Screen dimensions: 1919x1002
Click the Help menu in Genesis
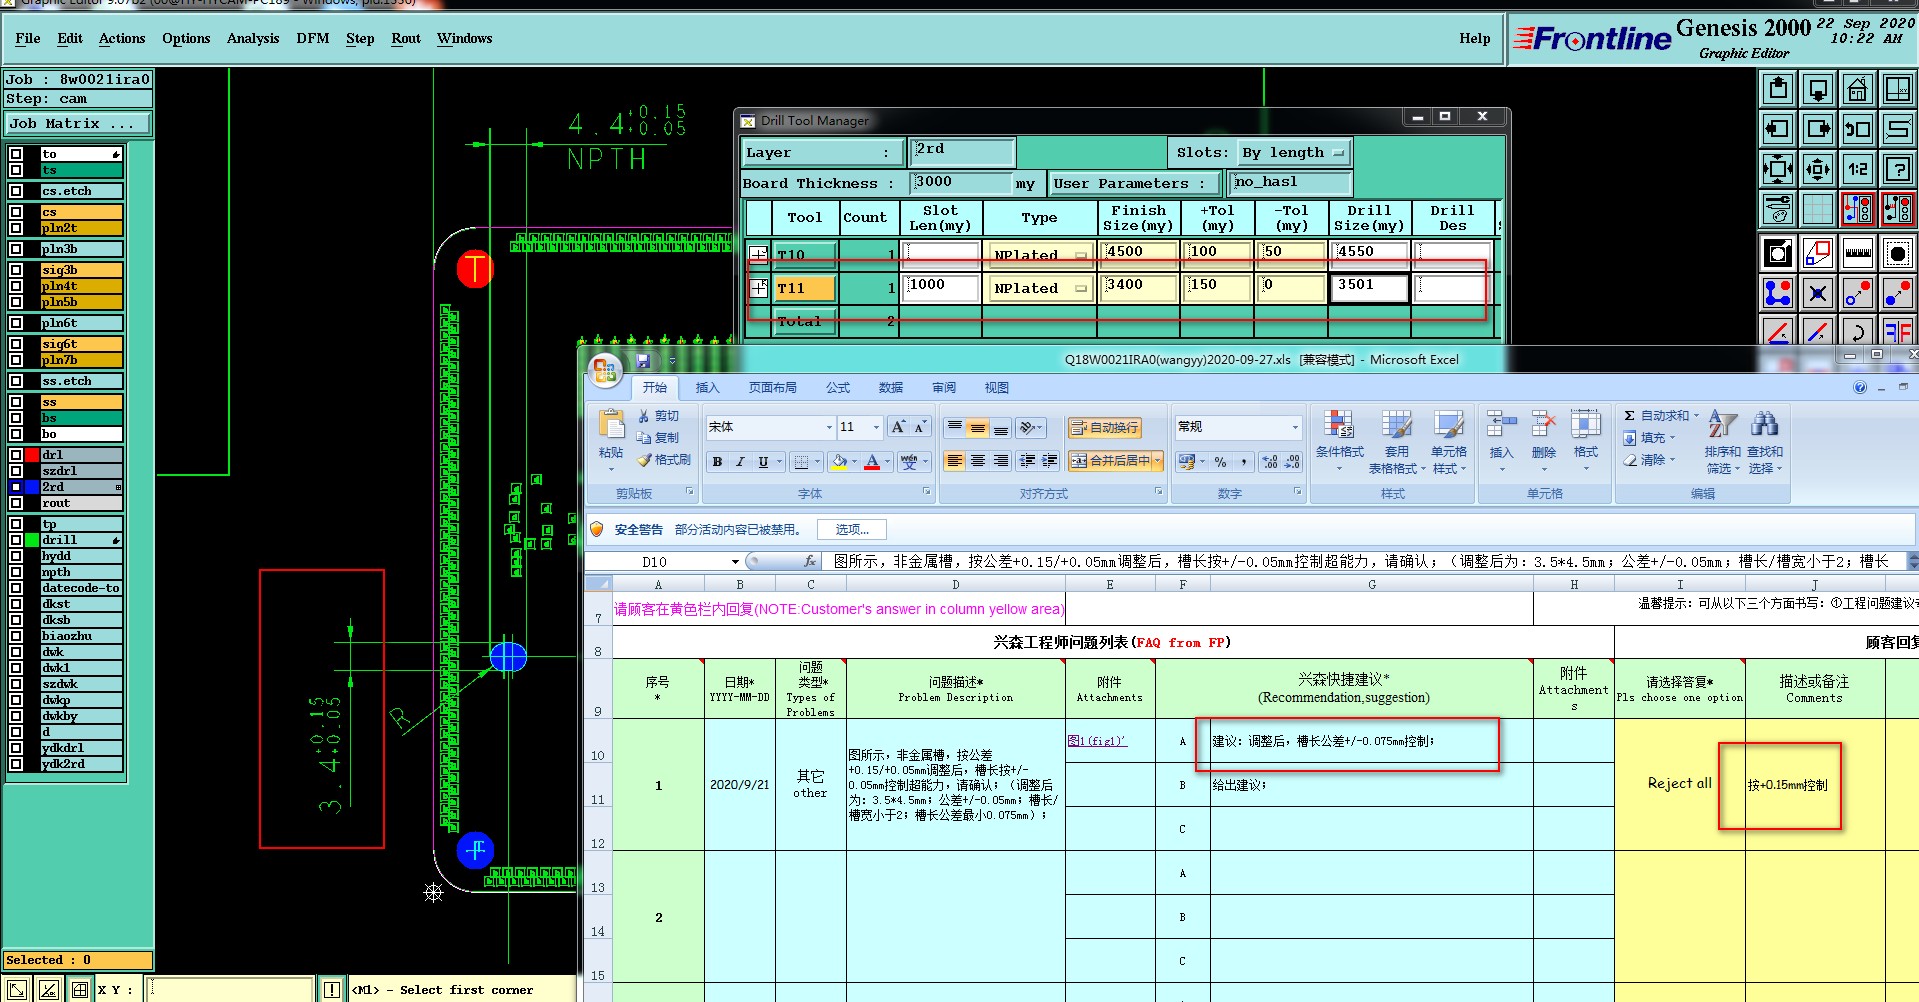click(x=1474, y=38)
